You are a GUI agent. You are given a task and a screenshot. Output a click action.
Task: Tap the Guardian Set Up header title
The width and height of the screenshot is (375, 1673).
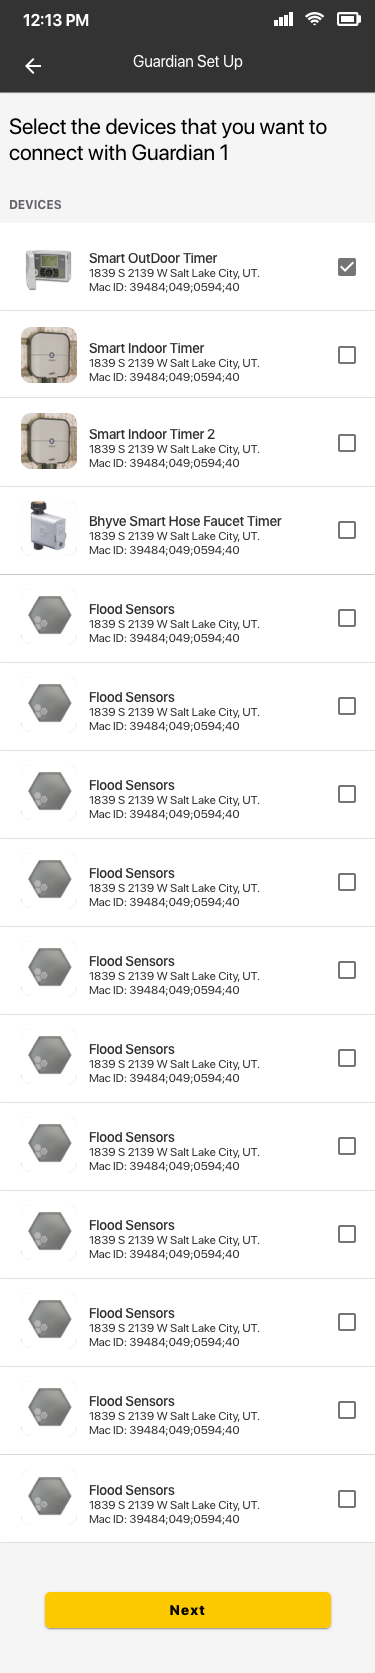[188, 62]
